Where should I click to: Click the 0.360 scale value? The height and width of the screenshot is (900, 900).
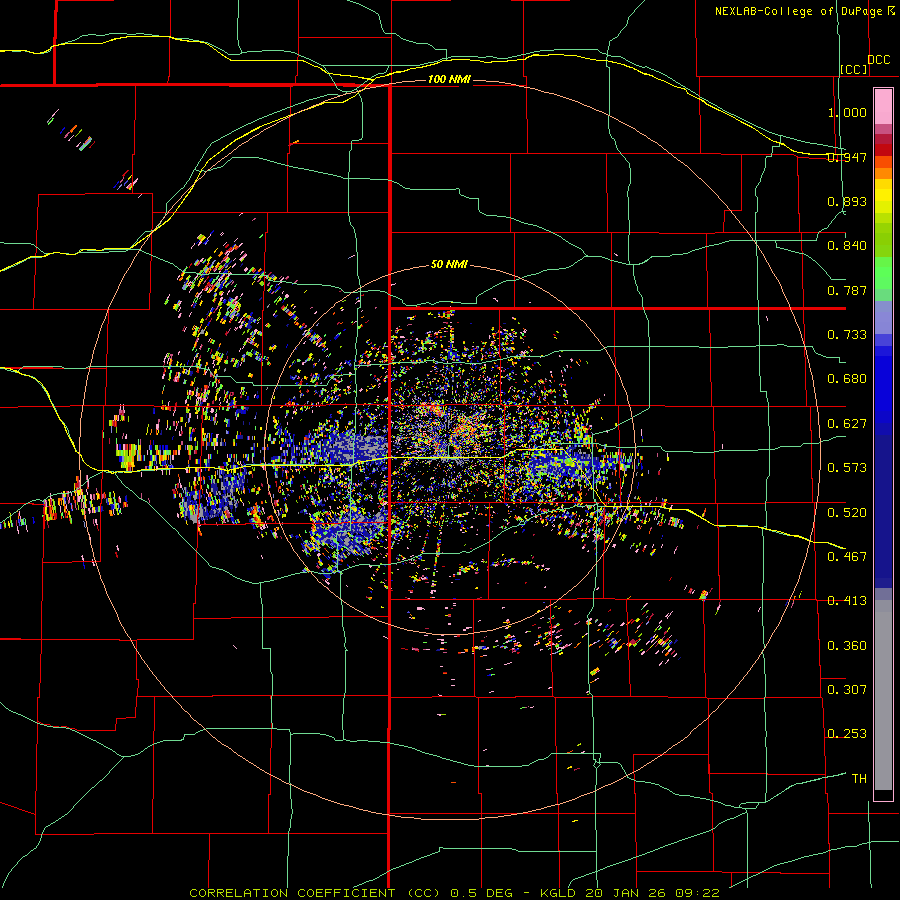click(x=847, y=646)
